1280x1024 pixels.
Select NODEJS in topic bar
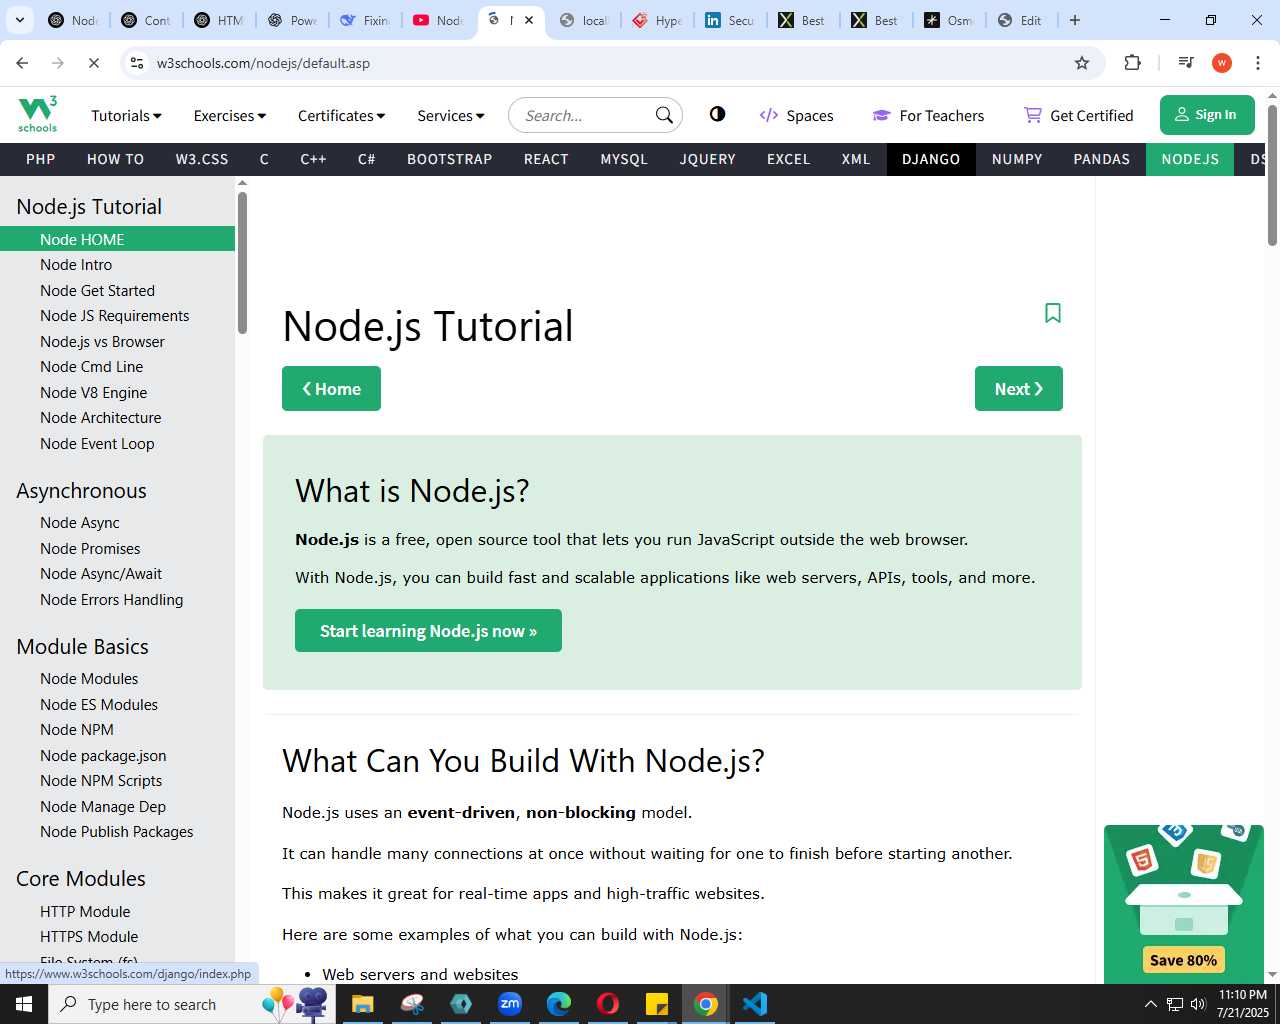click(x=1190, y=159)
